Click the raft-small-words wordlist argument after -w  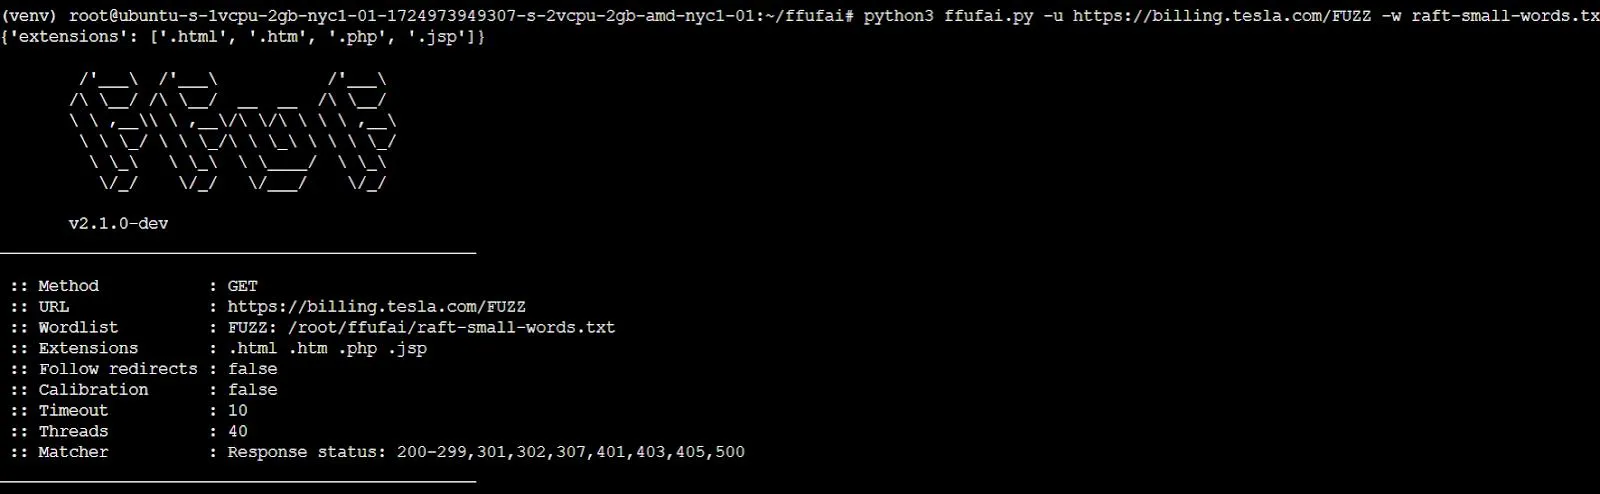[x=1505, y=17]
